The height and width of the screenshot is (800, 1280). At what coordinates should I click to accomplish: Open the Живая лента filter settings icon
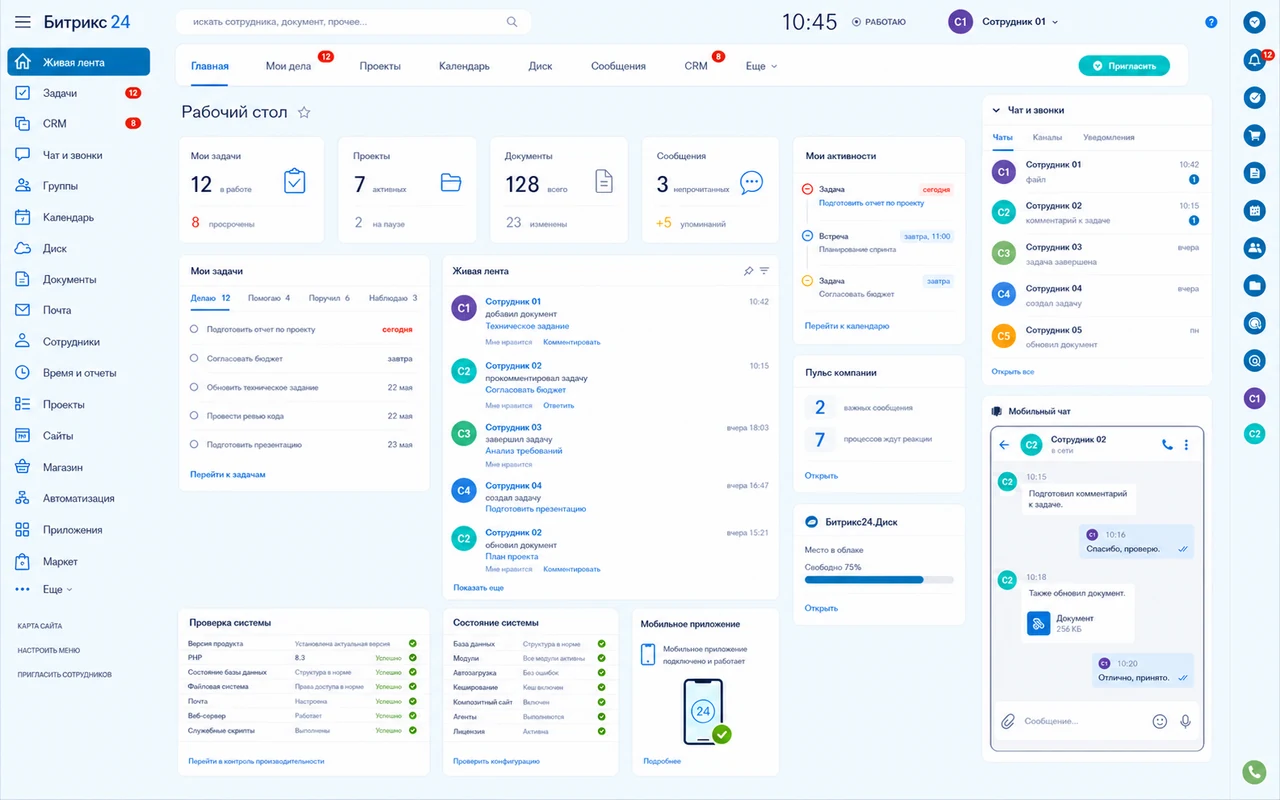coord(765,271)
